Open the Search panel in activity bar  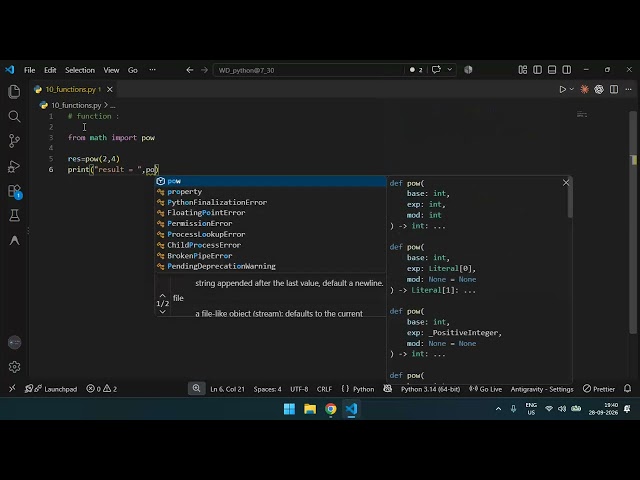pos(14,116)
